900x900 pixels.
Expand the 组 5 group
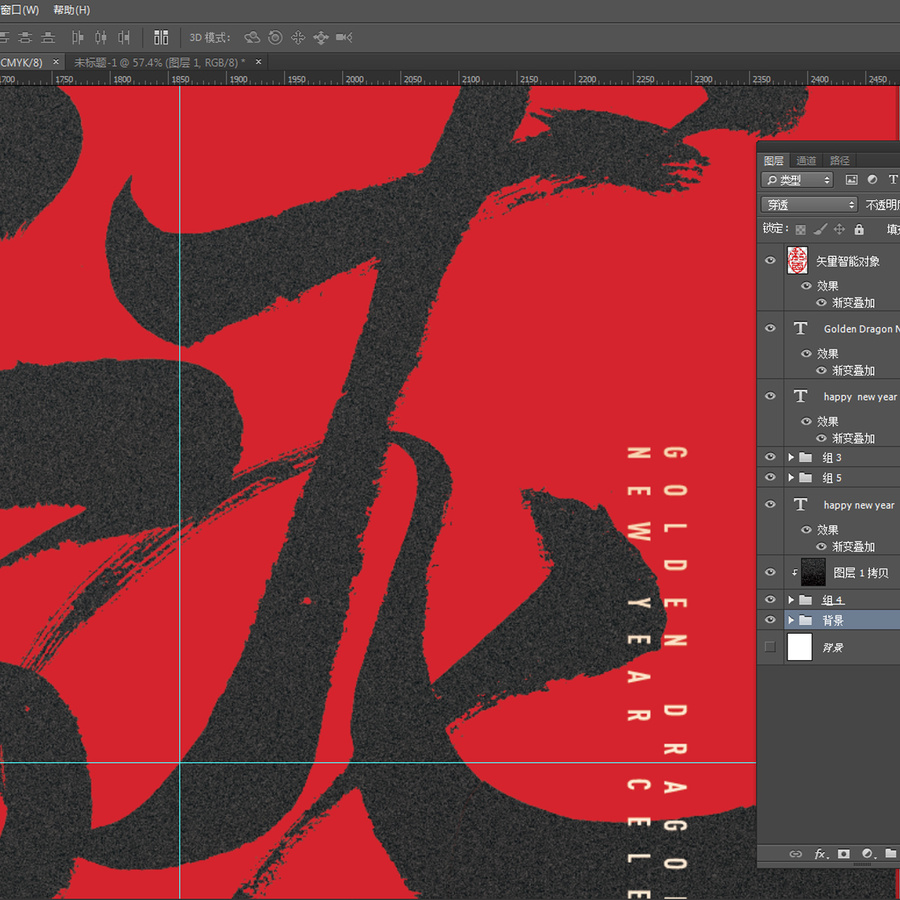click(791, 478)
